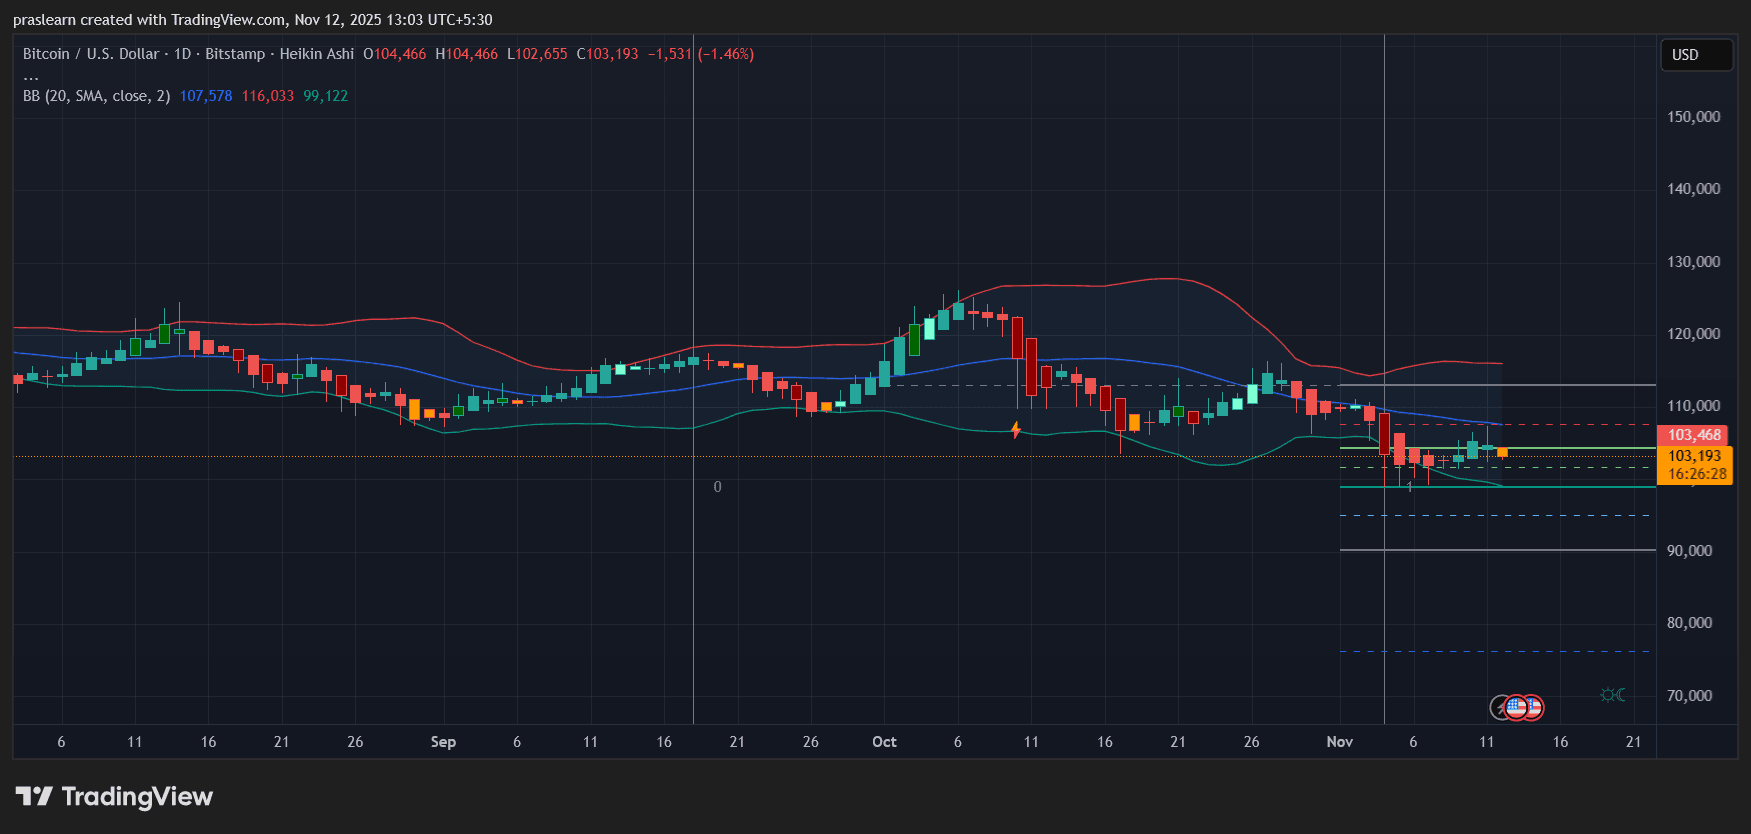
Task: Click the Sep label on the time axis
Action: pyautogui.click(x=443, y=742)
